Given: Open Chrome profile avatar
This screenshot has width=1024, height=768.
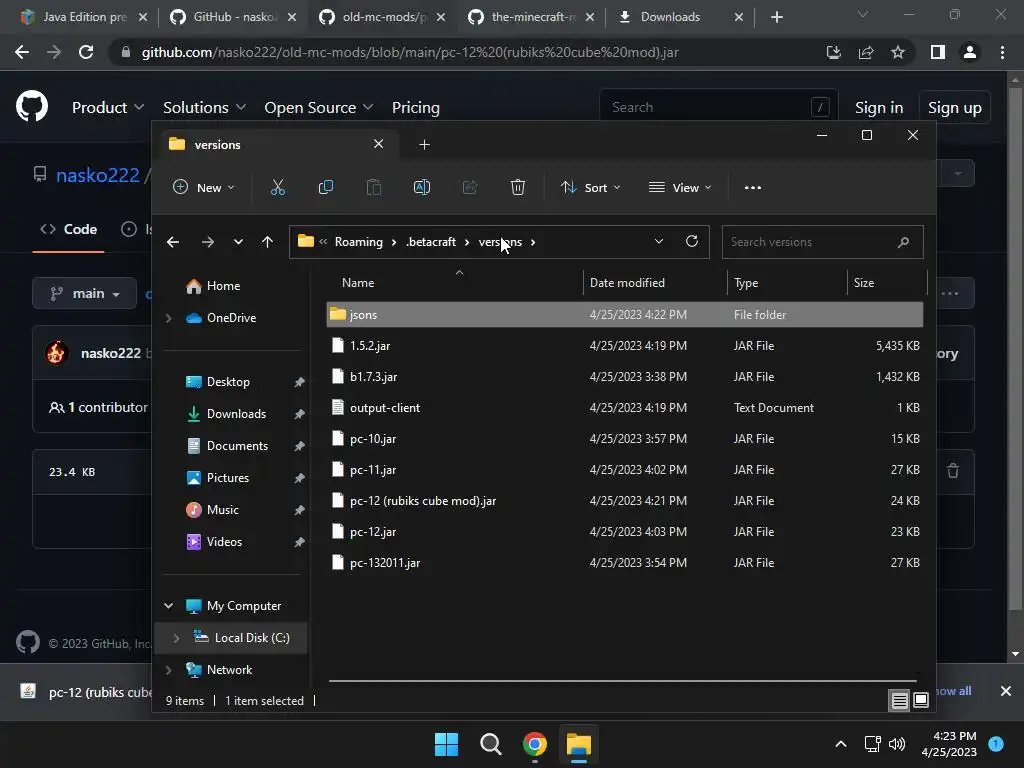Looking at the screenshot, I should (x=970, y=52).
